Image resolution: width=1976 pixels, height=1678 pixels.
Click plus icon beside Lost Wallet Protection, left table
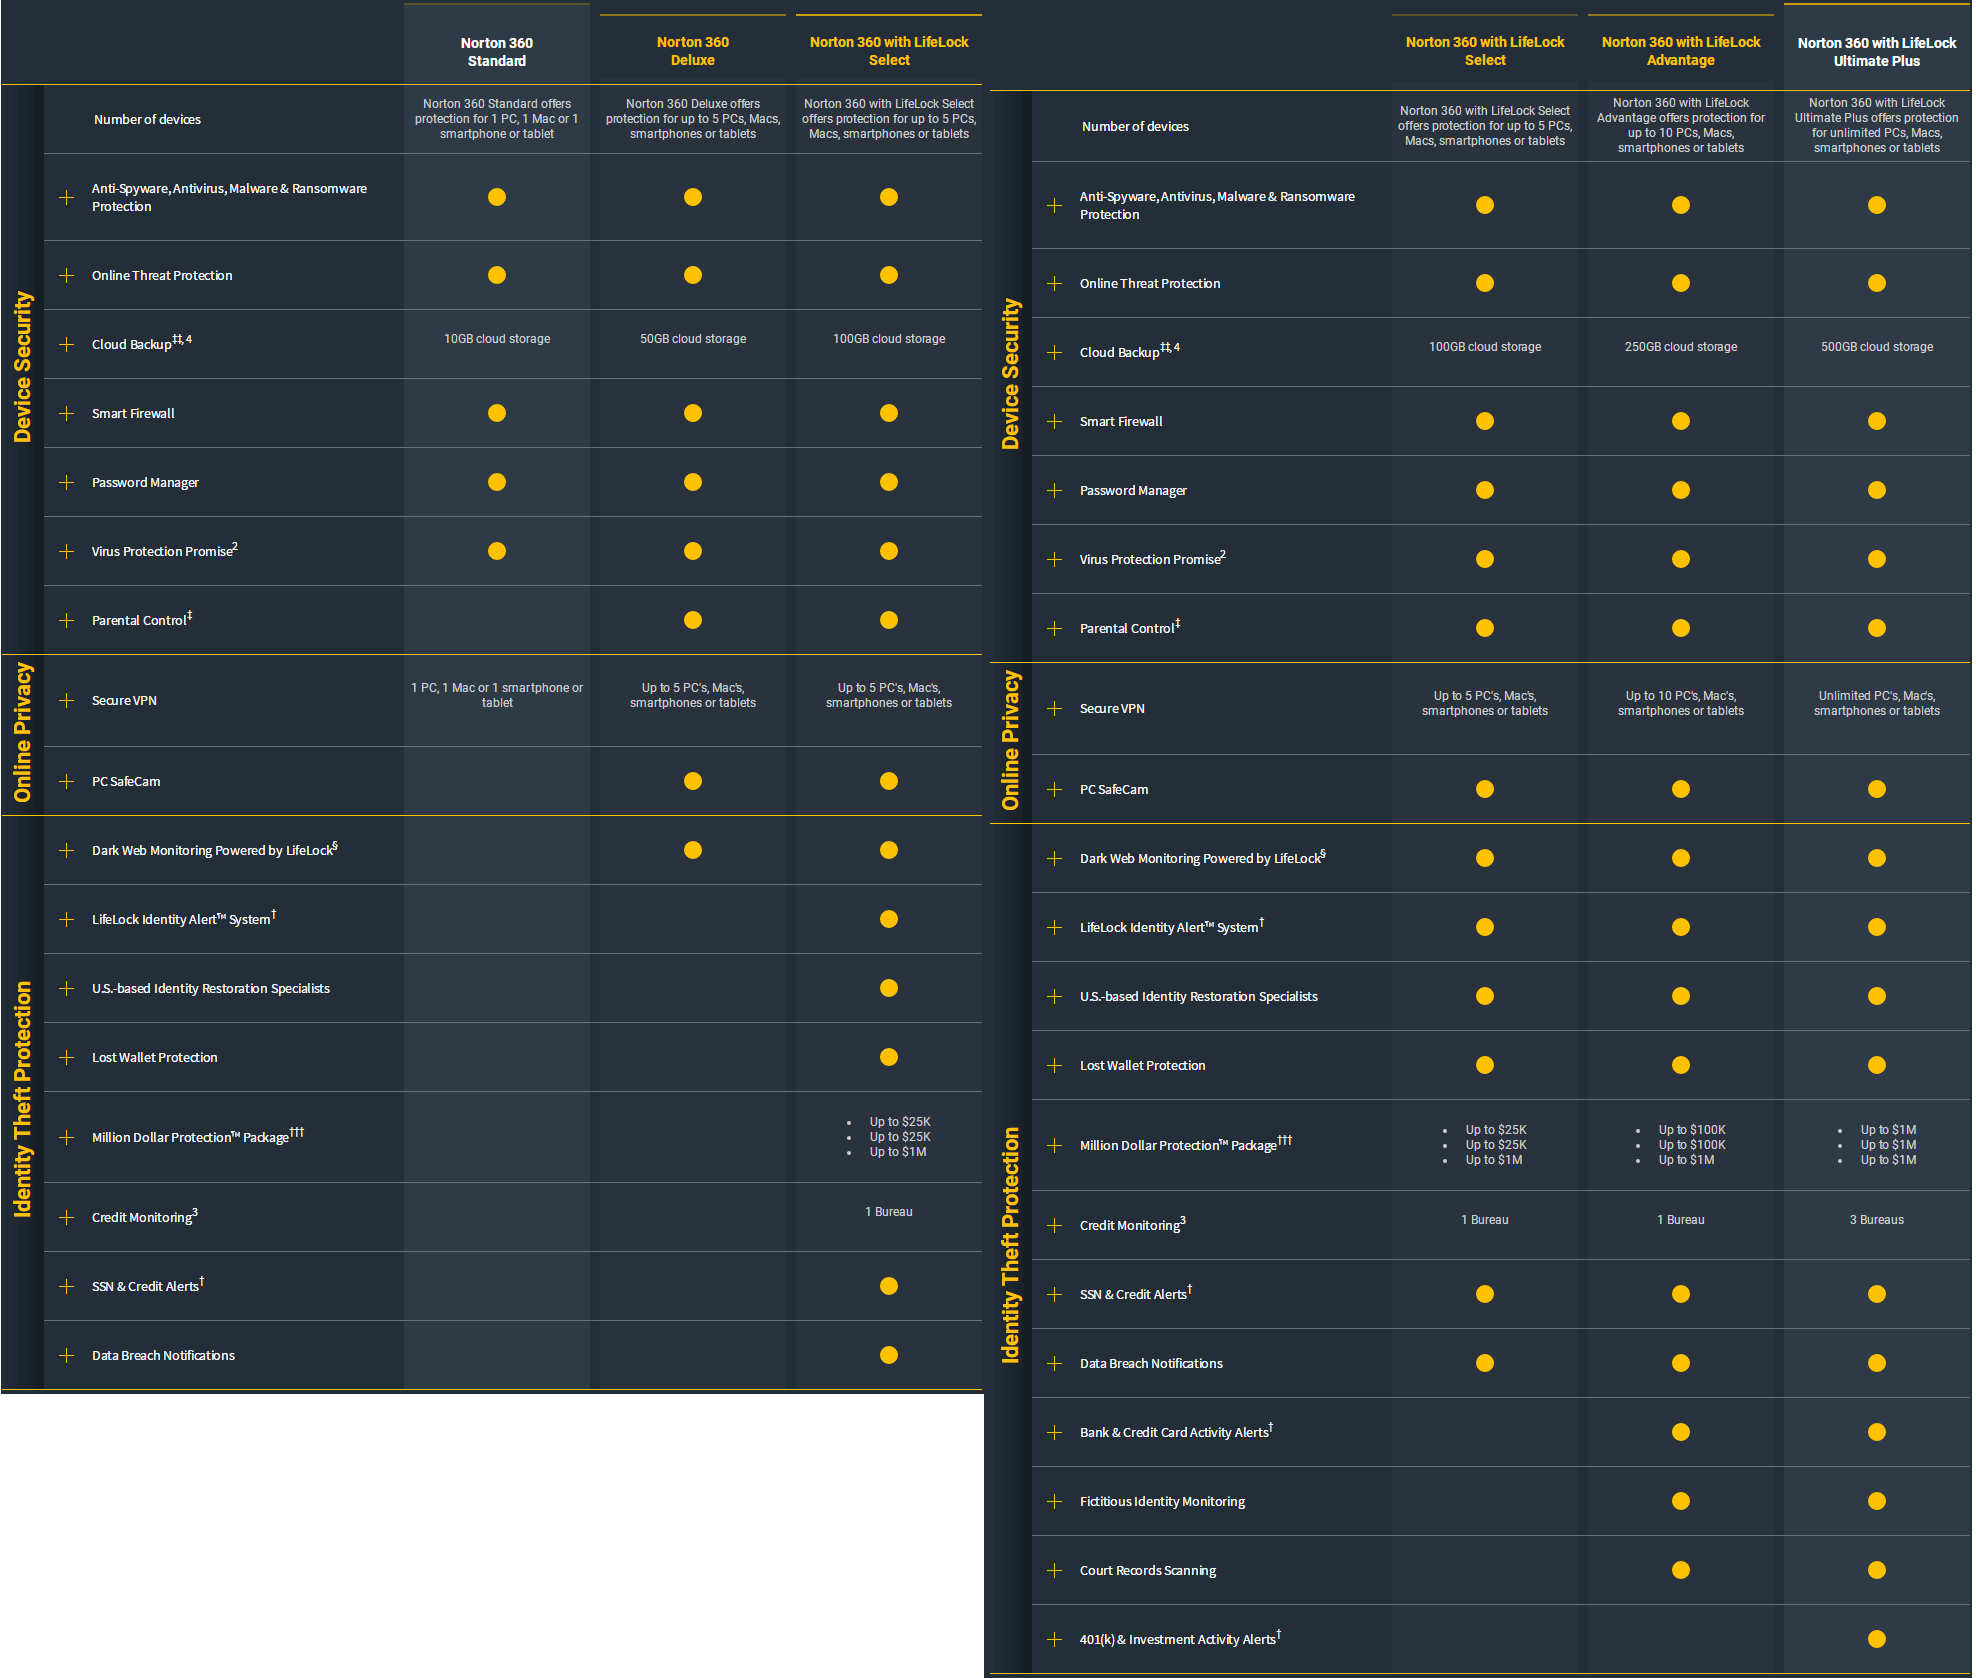67,1057
